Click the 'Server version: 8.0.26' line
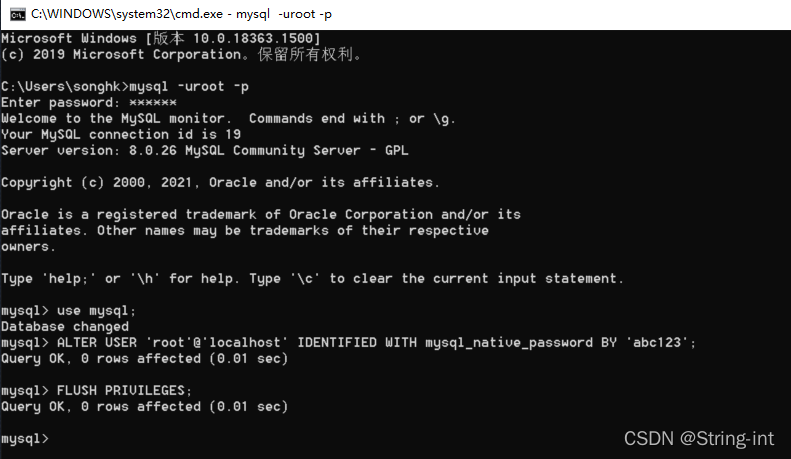791x459 pixels. 205,150
